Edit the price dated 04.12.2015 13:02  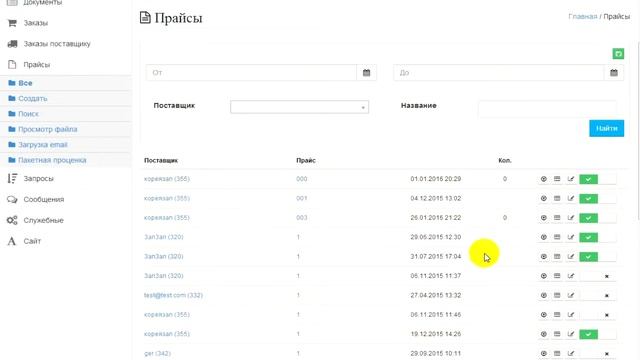click(x=571, y=198)
